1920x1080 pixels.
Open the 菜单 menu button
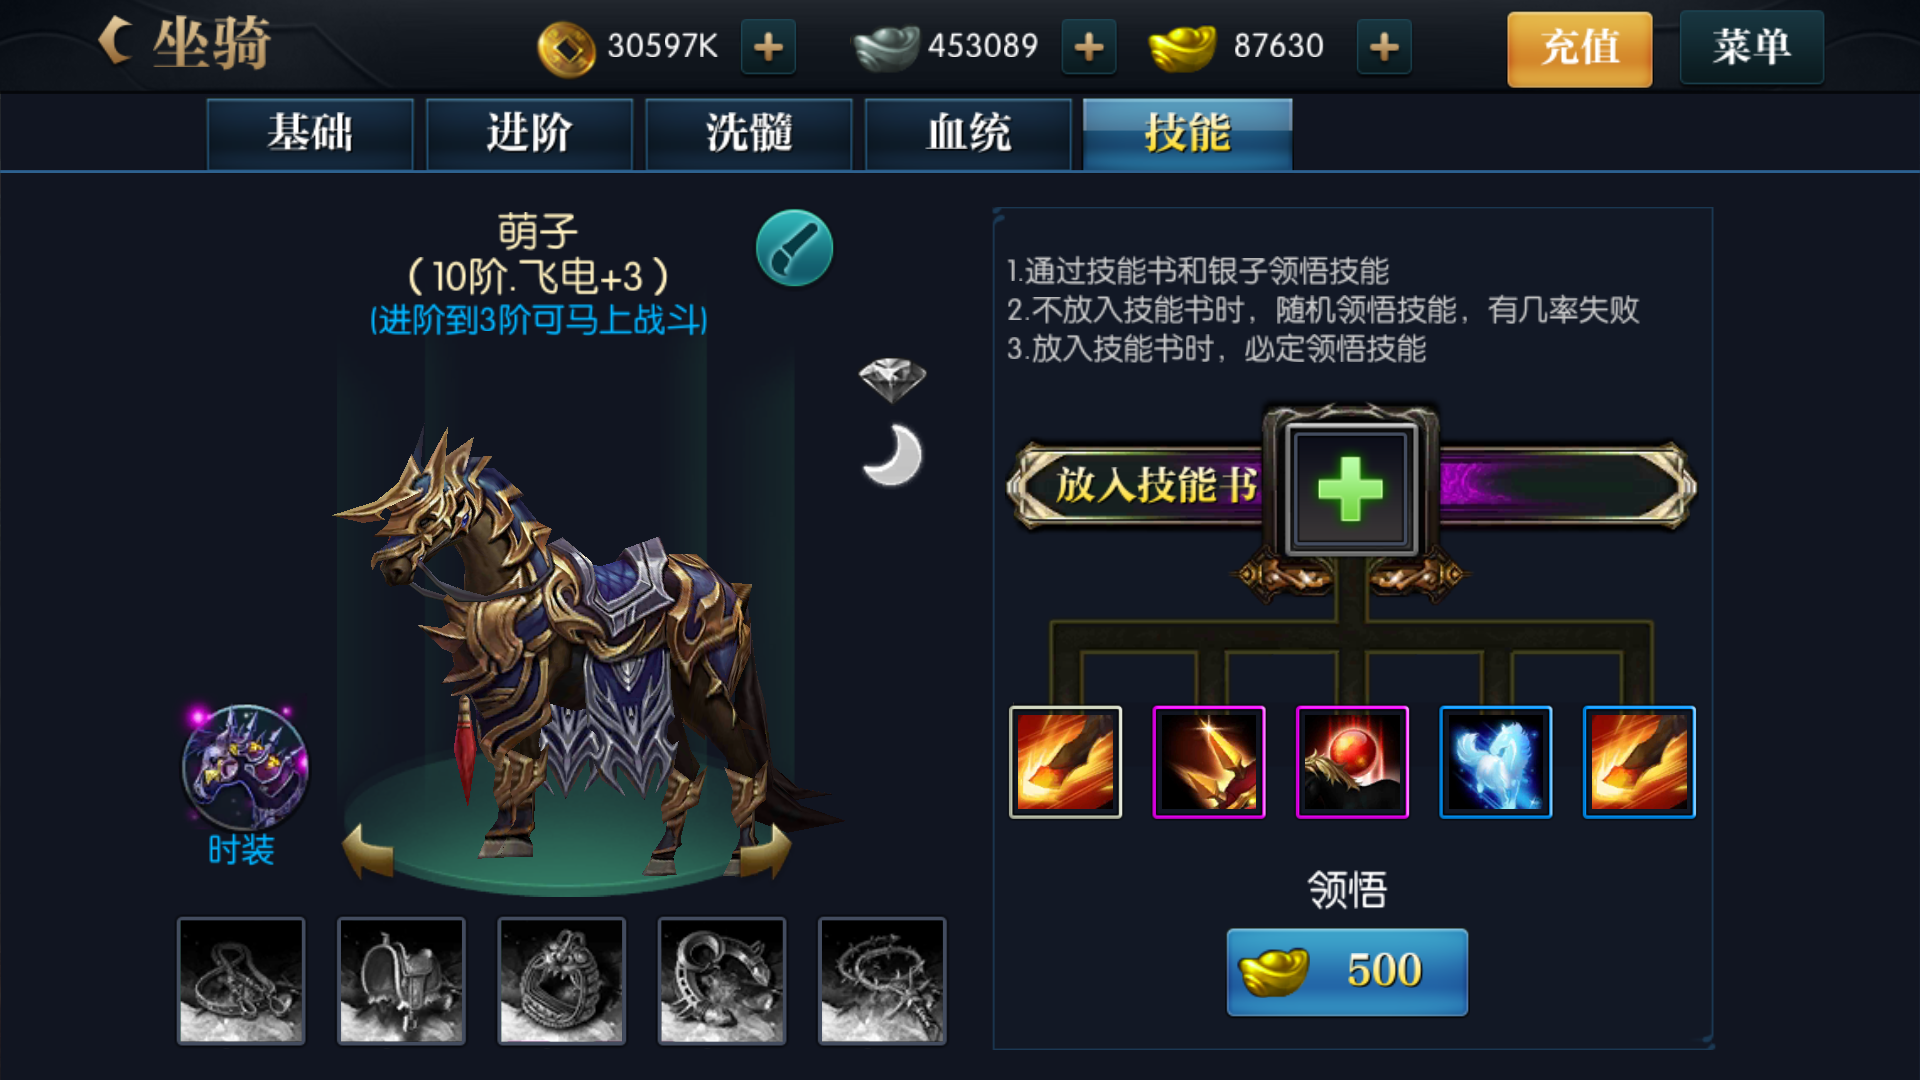pyautogui.click(x=1751, y=47)
